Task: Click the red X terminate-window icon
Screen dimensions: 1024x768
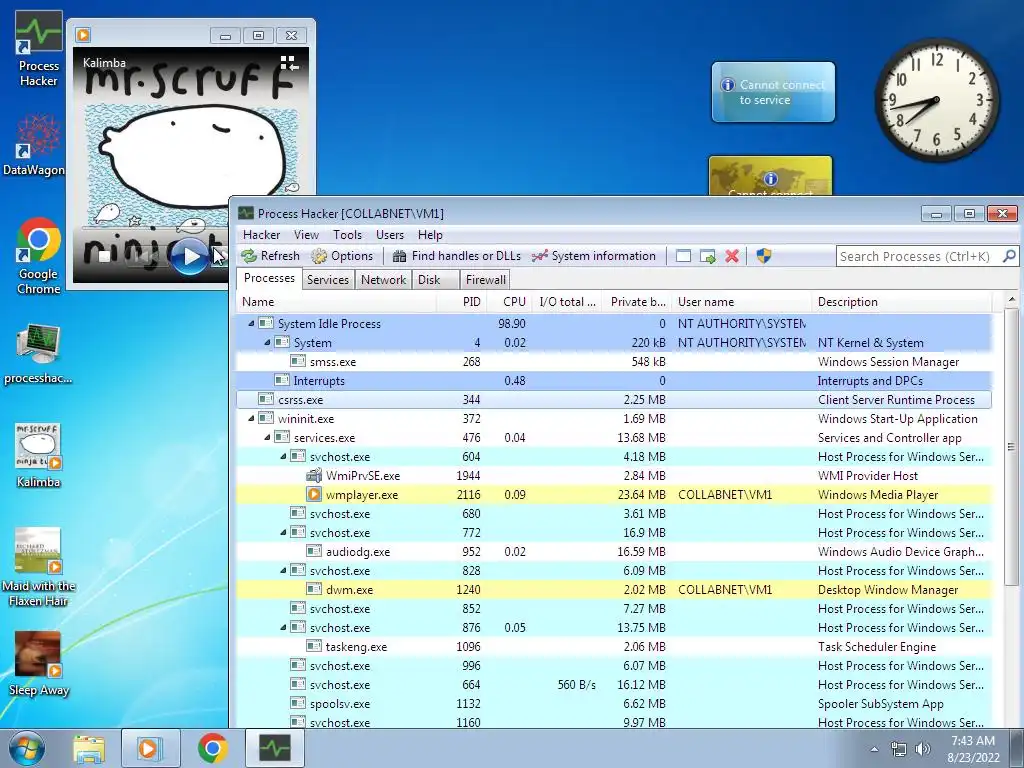Action: point(732,256)
